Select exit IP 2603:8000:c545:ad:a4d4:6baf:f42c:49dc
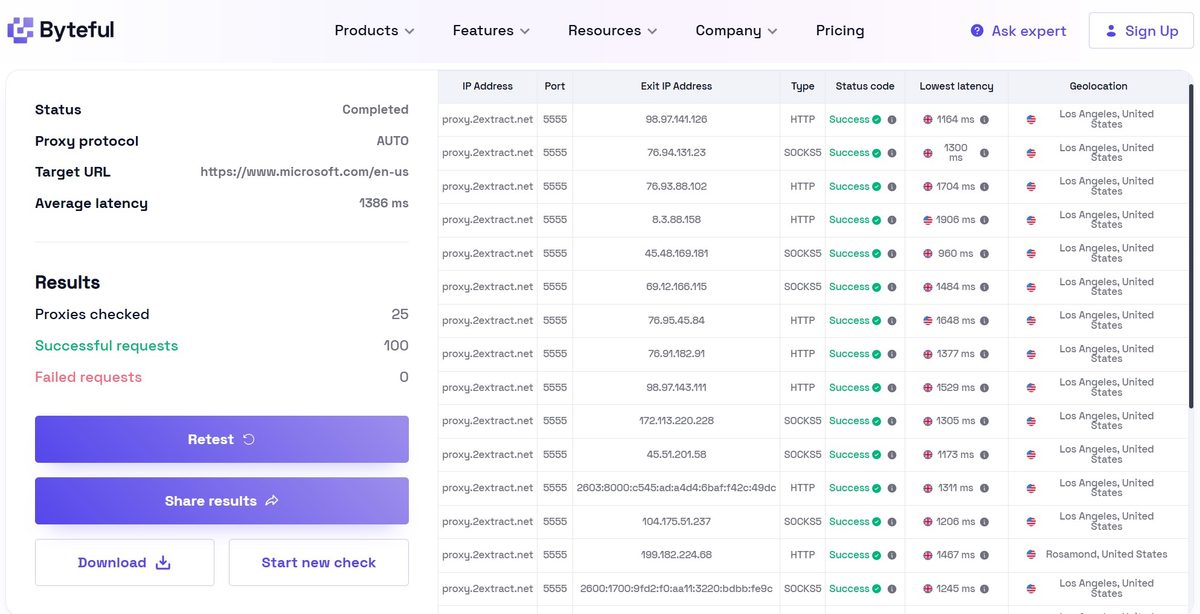This screenshot has height=614, width=1200. (676, 488)
